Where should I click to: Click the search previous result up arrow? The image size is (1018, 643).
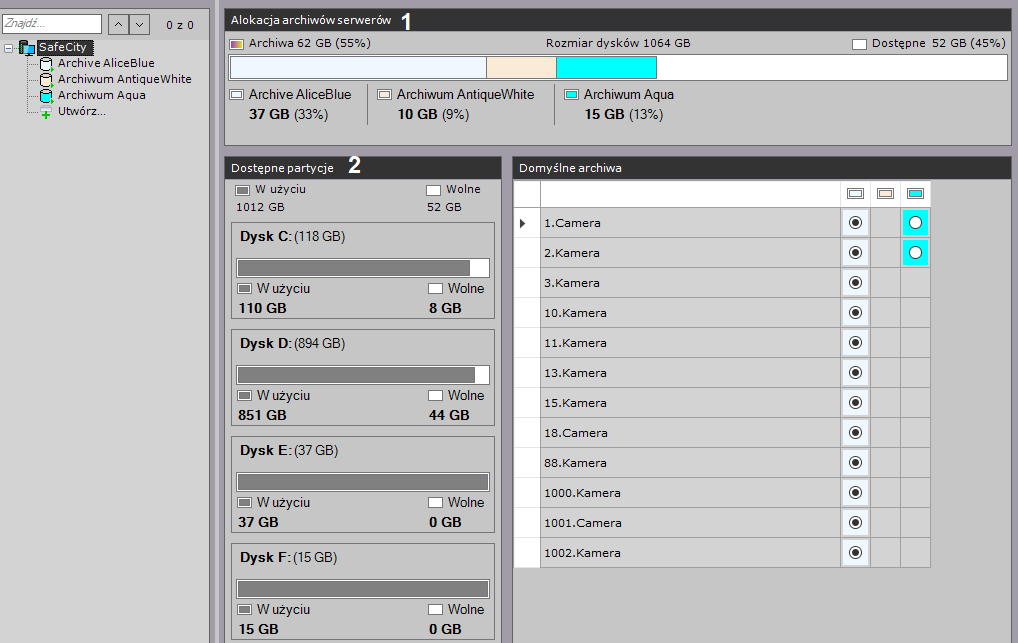117,24
